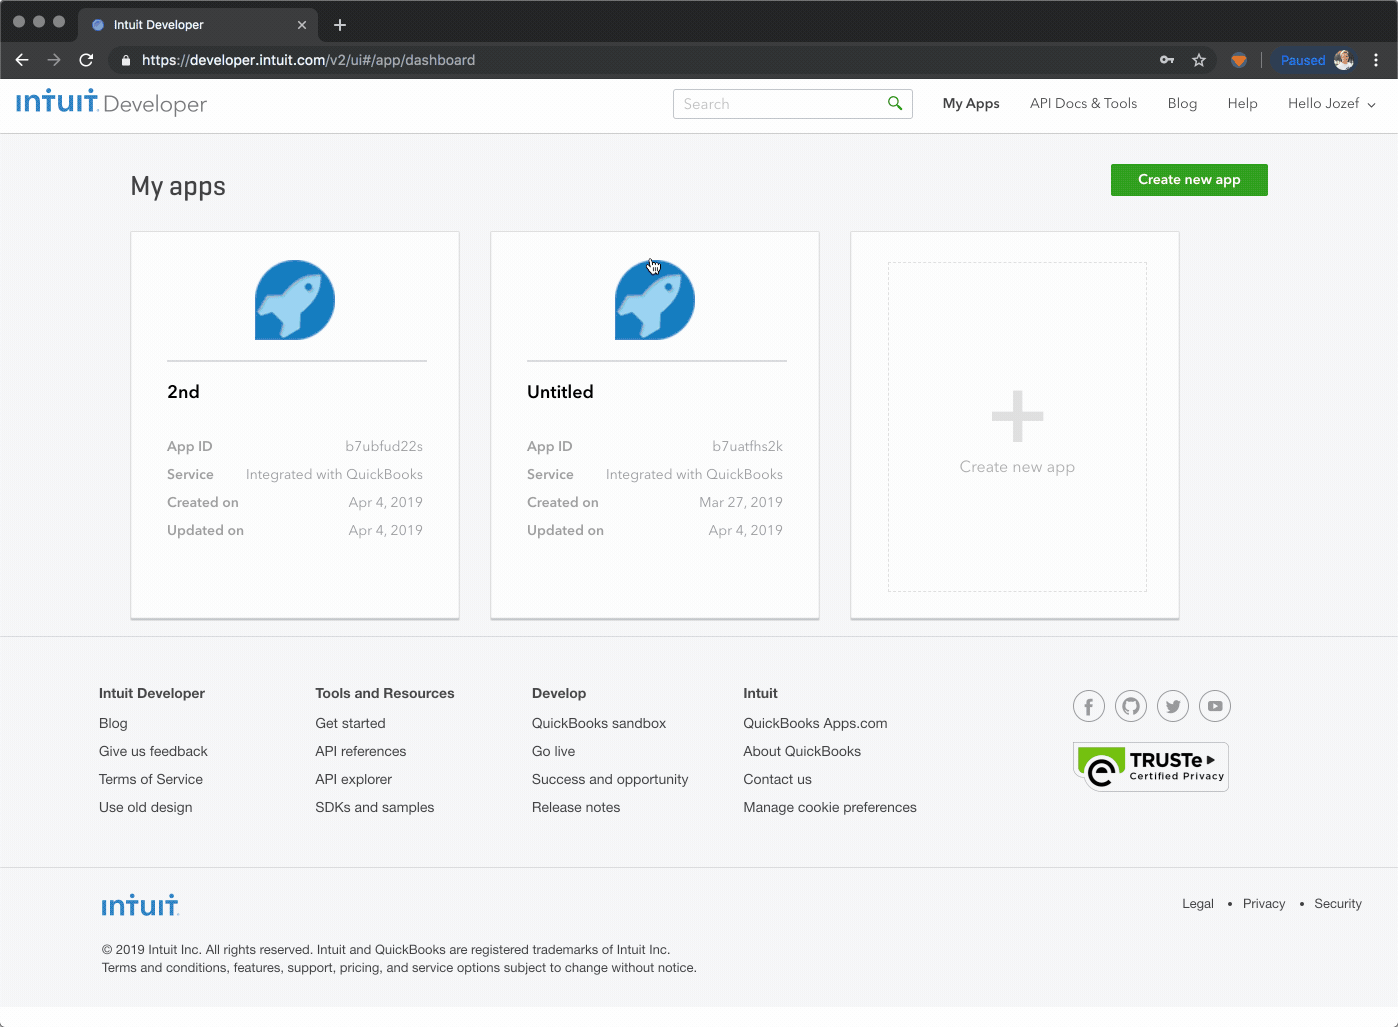Click the Contact us link
The height and width of the screenshot is (1027, 1398).
(x=777, y=779)
